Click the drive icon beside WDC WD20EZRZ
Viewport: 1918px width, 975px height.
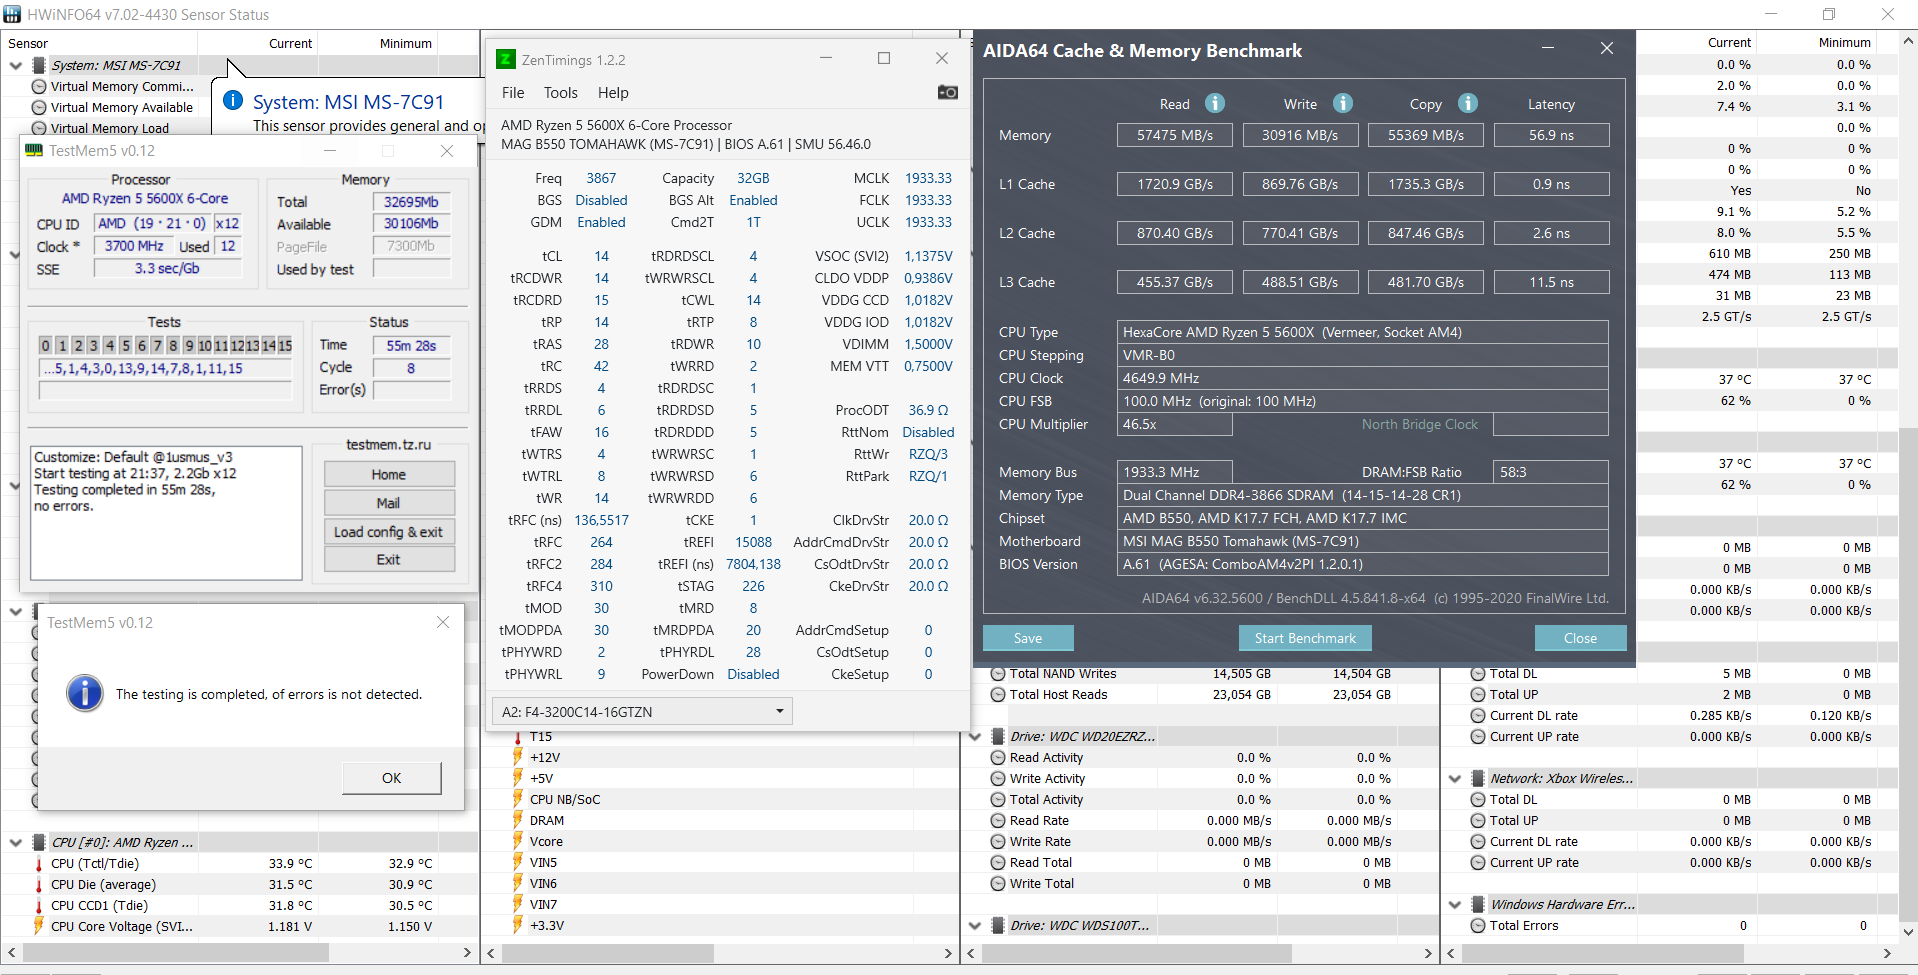pyautogui.click(x=997, y=736)
